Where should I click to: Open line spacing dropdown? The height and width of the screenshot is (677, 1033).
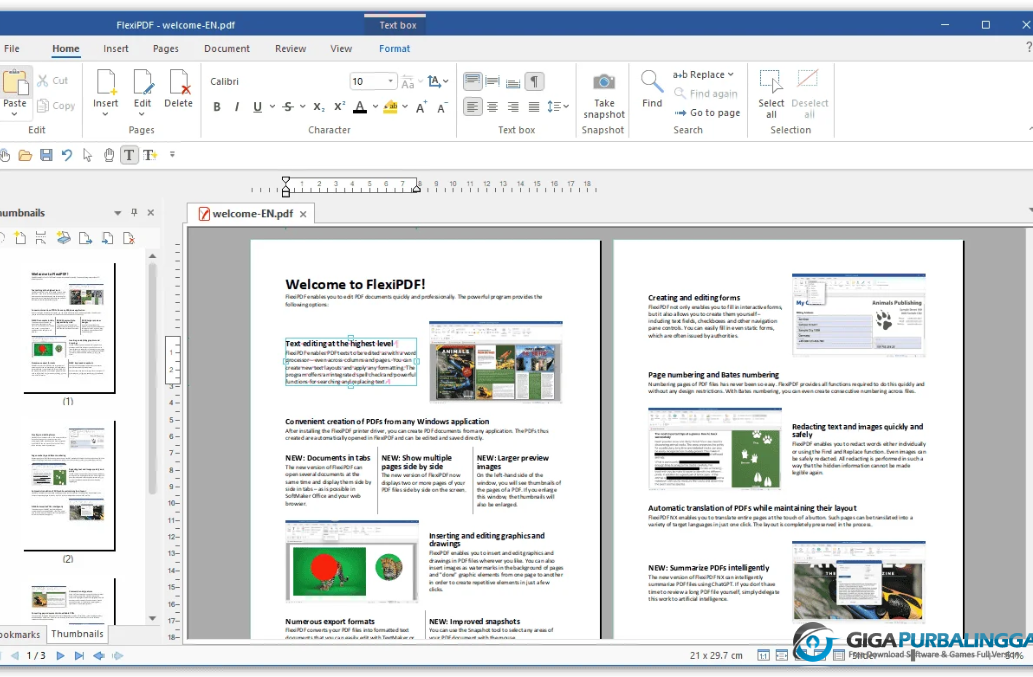pos(559,107)
